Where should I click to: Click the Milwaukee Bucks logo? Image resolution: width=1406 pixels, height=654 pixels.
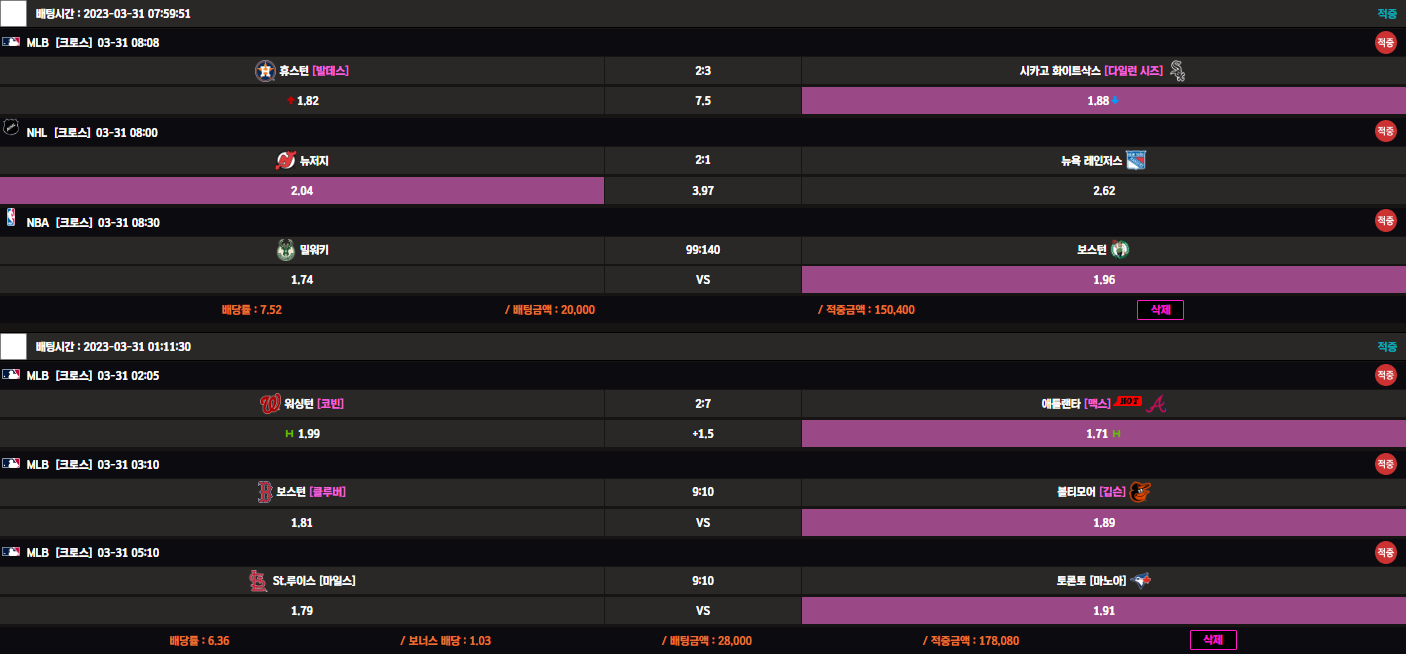point(285,250)
